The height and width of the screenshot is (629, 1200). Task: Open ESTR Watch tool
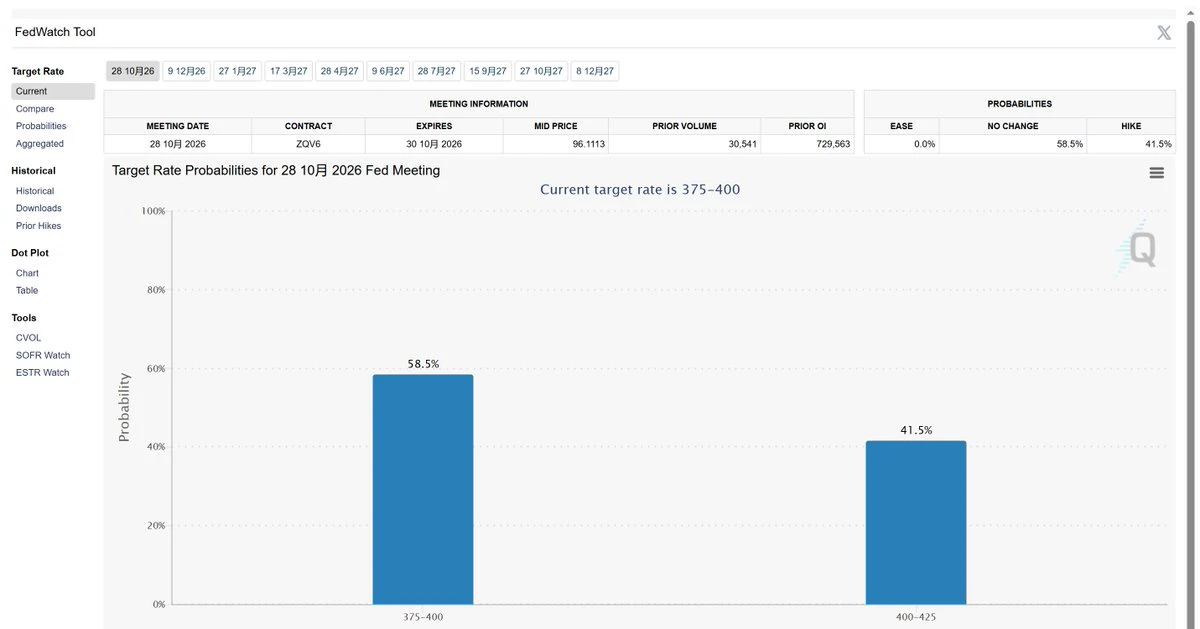tap(43, 372)
